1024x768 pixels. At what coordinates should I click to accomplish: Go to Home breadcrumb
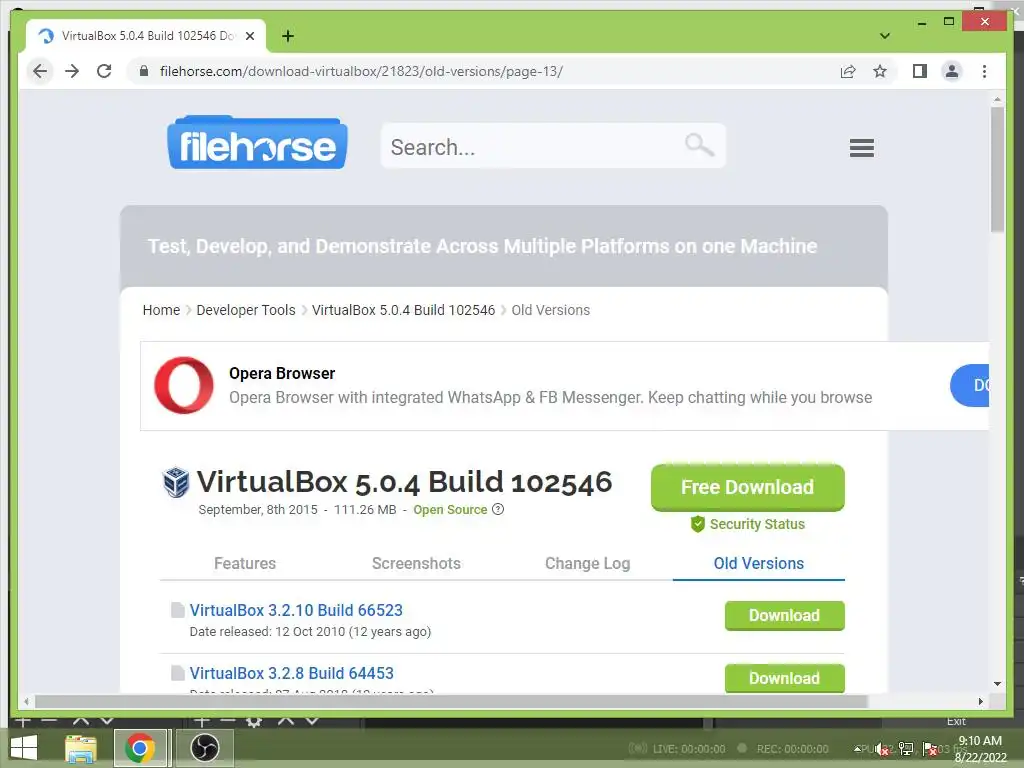[161, 310]
